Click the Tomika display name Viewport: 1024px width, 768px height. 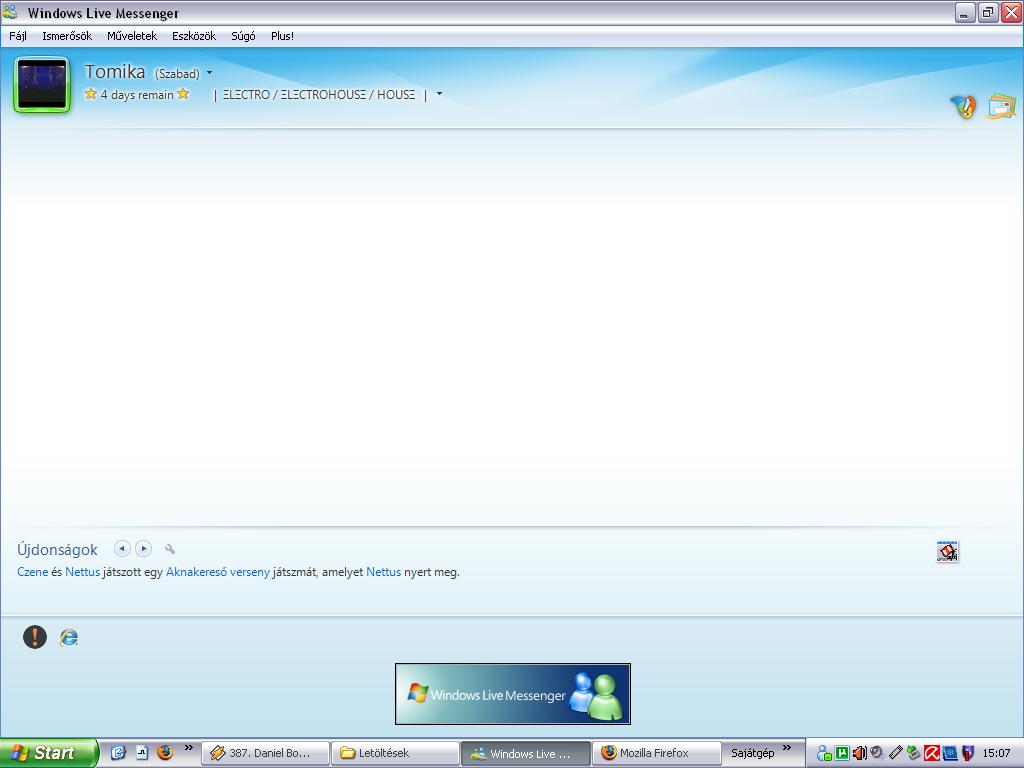point(115,71)
